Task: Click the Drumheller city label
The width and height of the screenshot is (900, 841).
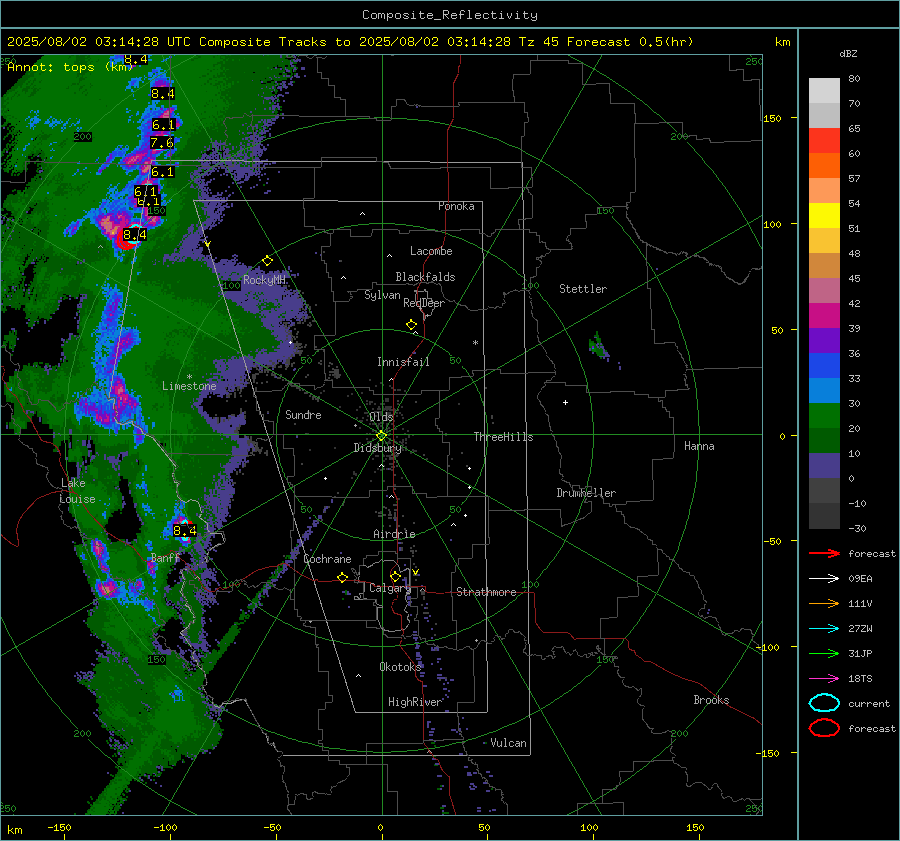Action: (x=586, y=493)
